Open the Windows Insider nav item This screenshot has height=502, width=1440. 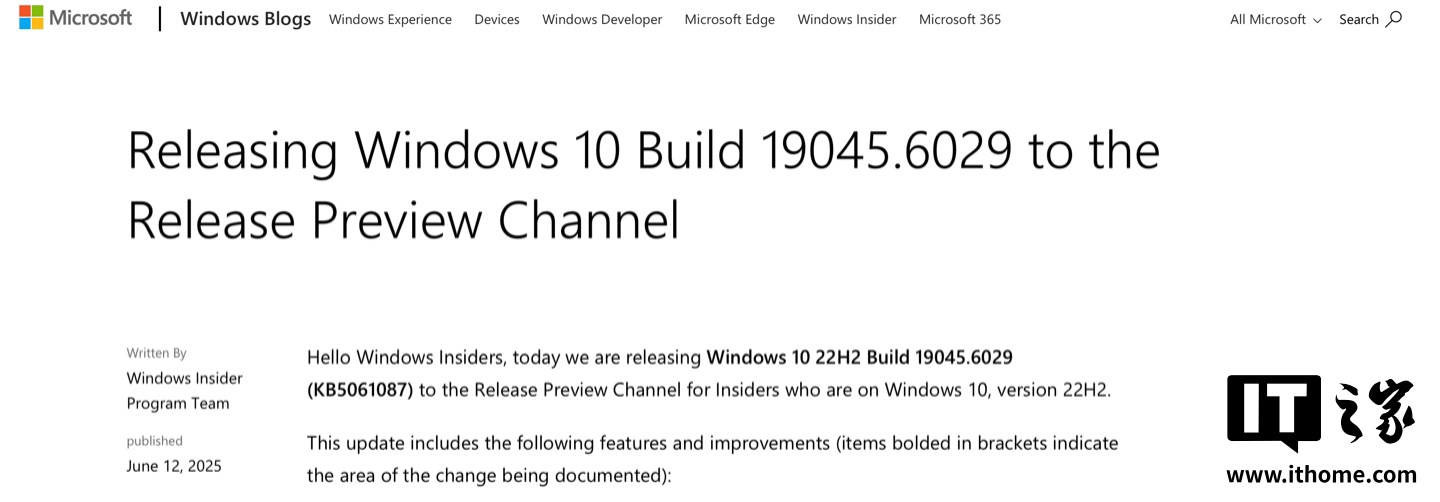[847, 19]
